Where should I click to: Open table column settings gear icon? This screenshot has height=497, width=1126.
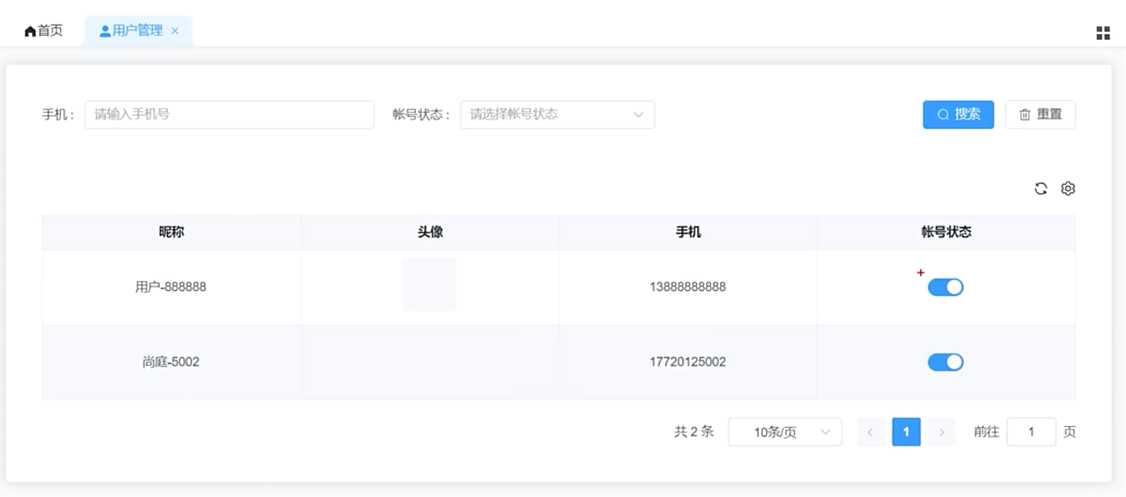[1068, 189]
